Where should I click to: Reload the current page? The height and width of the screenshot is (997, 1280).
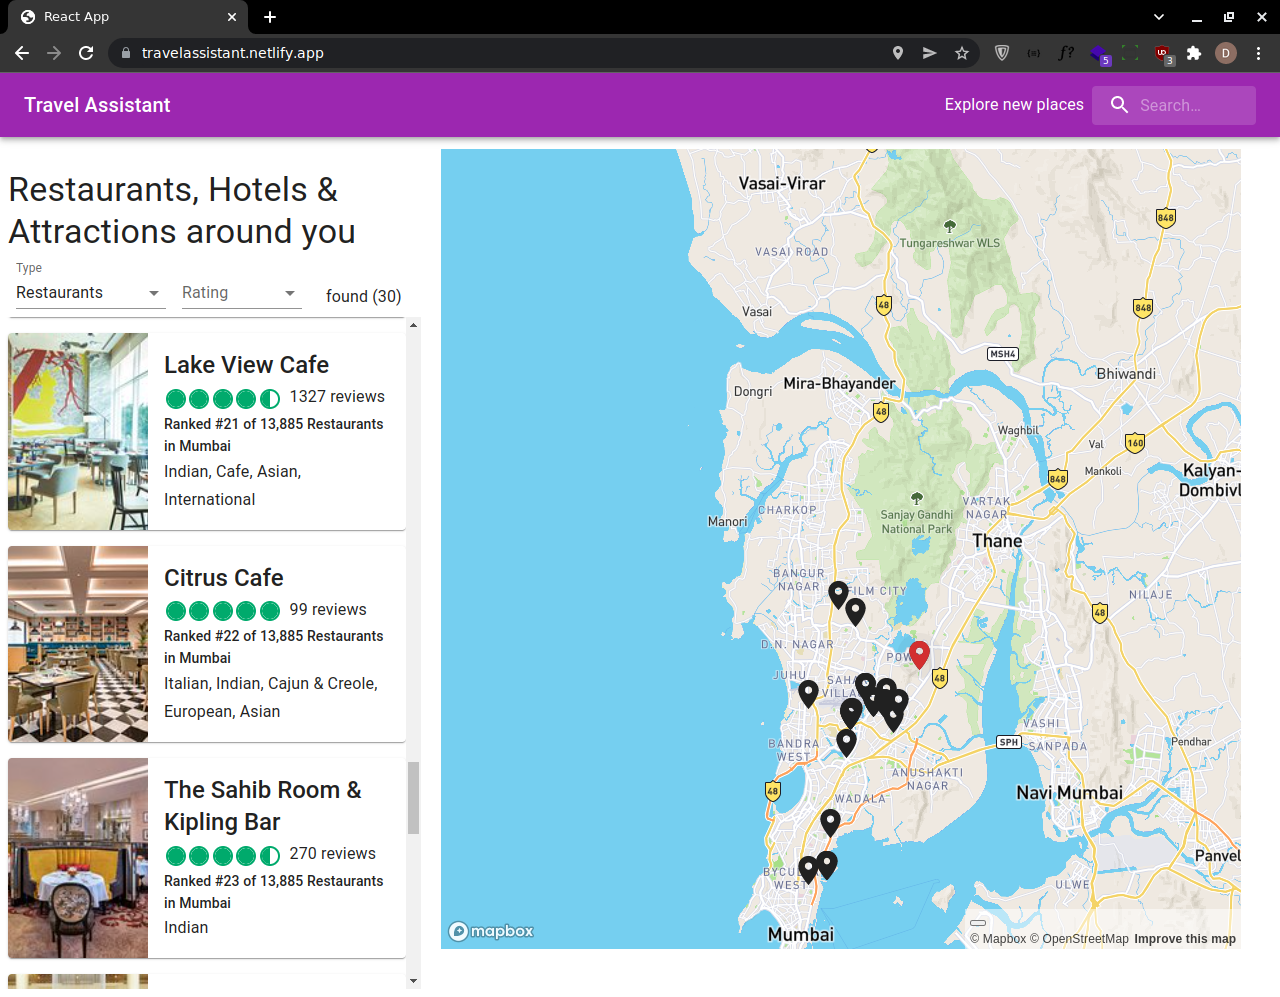click(86, 53)
